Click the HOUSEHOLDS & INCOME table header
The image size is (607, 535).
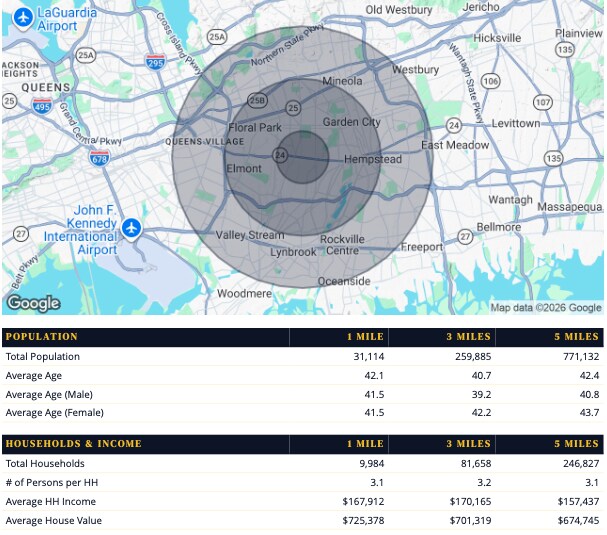74,444
